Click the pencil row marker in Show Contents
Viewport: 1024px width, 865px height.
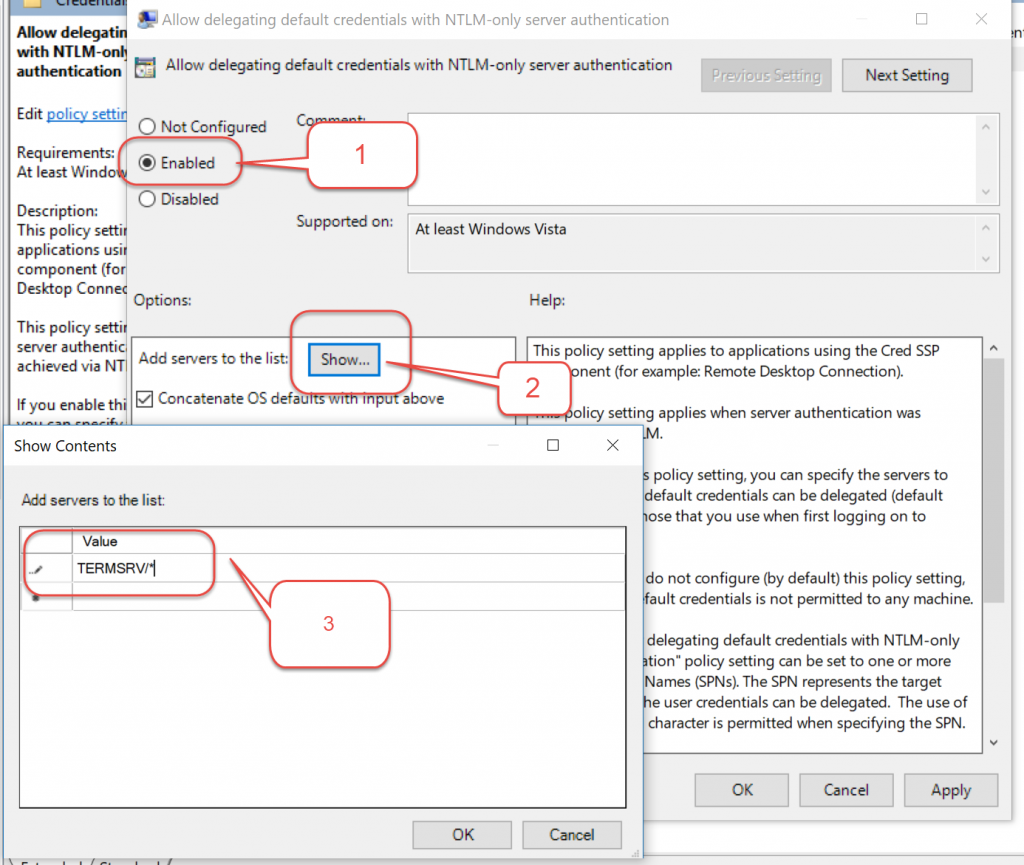tap(37, 569)
